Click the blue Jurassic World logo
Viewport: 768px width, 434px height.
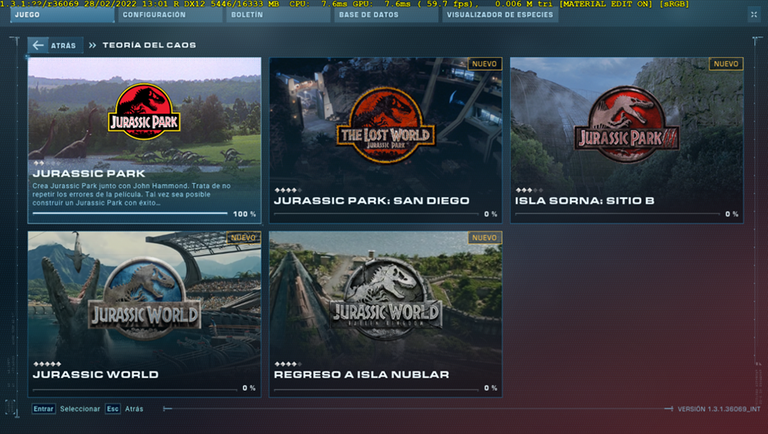(144, 299)
